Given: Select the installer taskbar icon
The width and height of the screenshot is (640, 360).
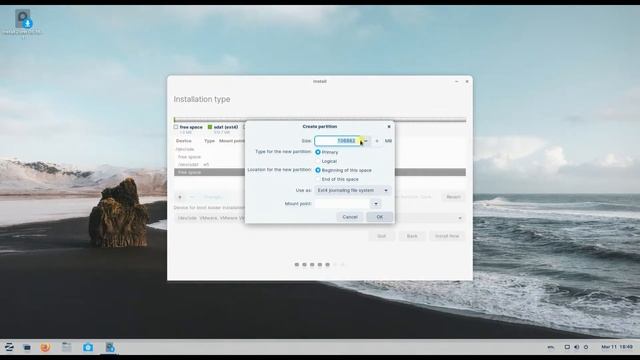Looking at the screenshot, I should (x=110, y=347).
